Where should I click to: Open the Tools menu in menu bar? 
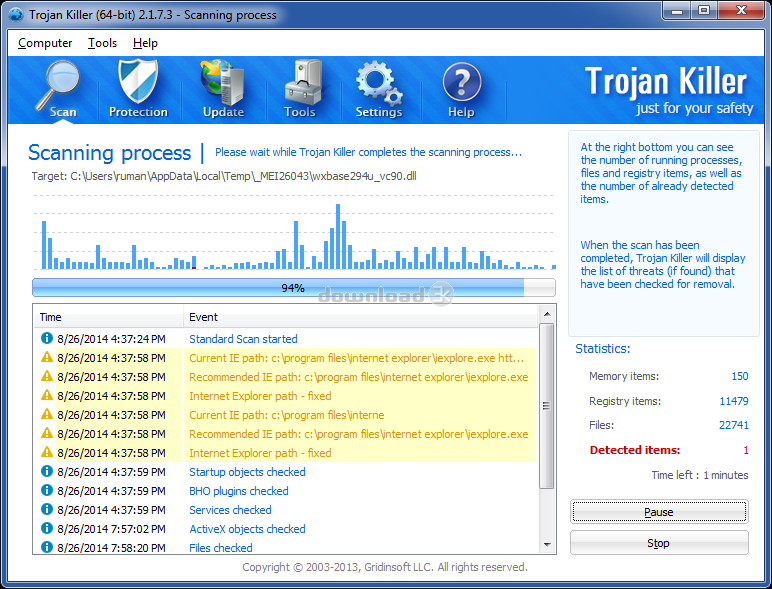102,43
